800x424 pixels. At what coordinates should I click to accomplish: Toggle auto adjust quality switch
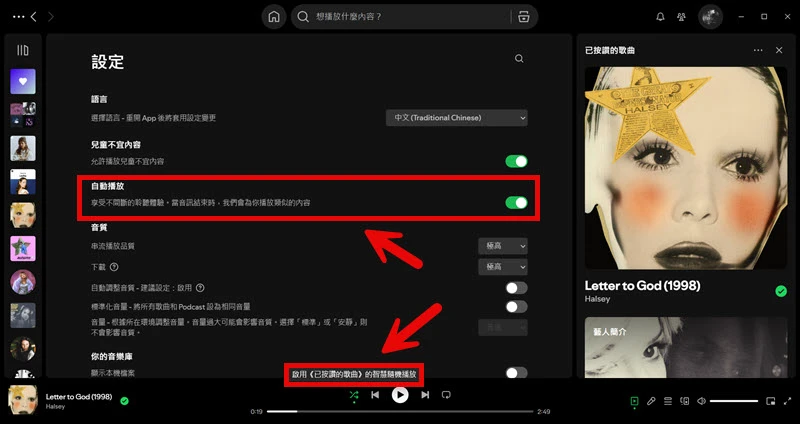click(x=516, y=288)
